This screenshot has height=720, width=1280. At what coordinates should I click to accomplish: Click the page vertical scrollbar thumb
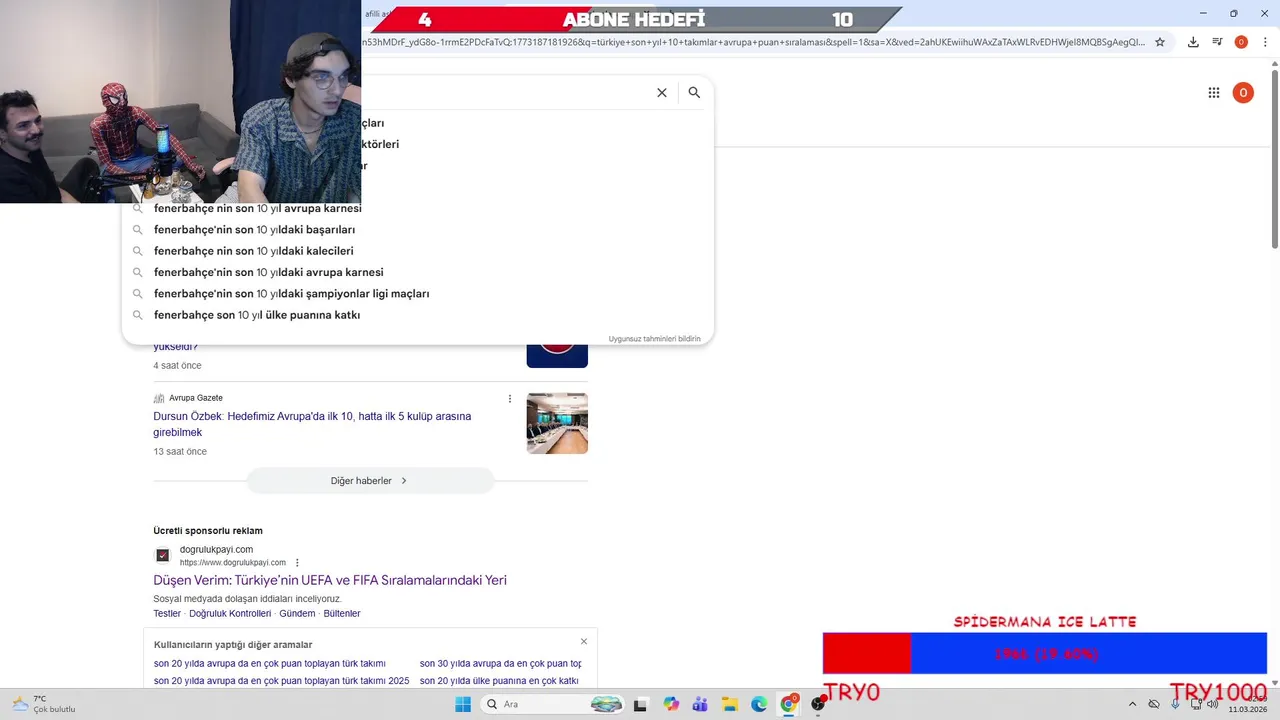click(1274, 160)
